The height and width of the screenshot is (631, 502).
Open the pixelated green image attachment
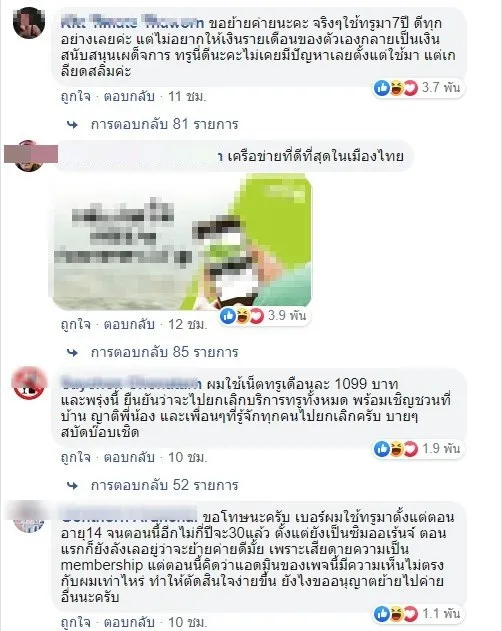point(182,242)
